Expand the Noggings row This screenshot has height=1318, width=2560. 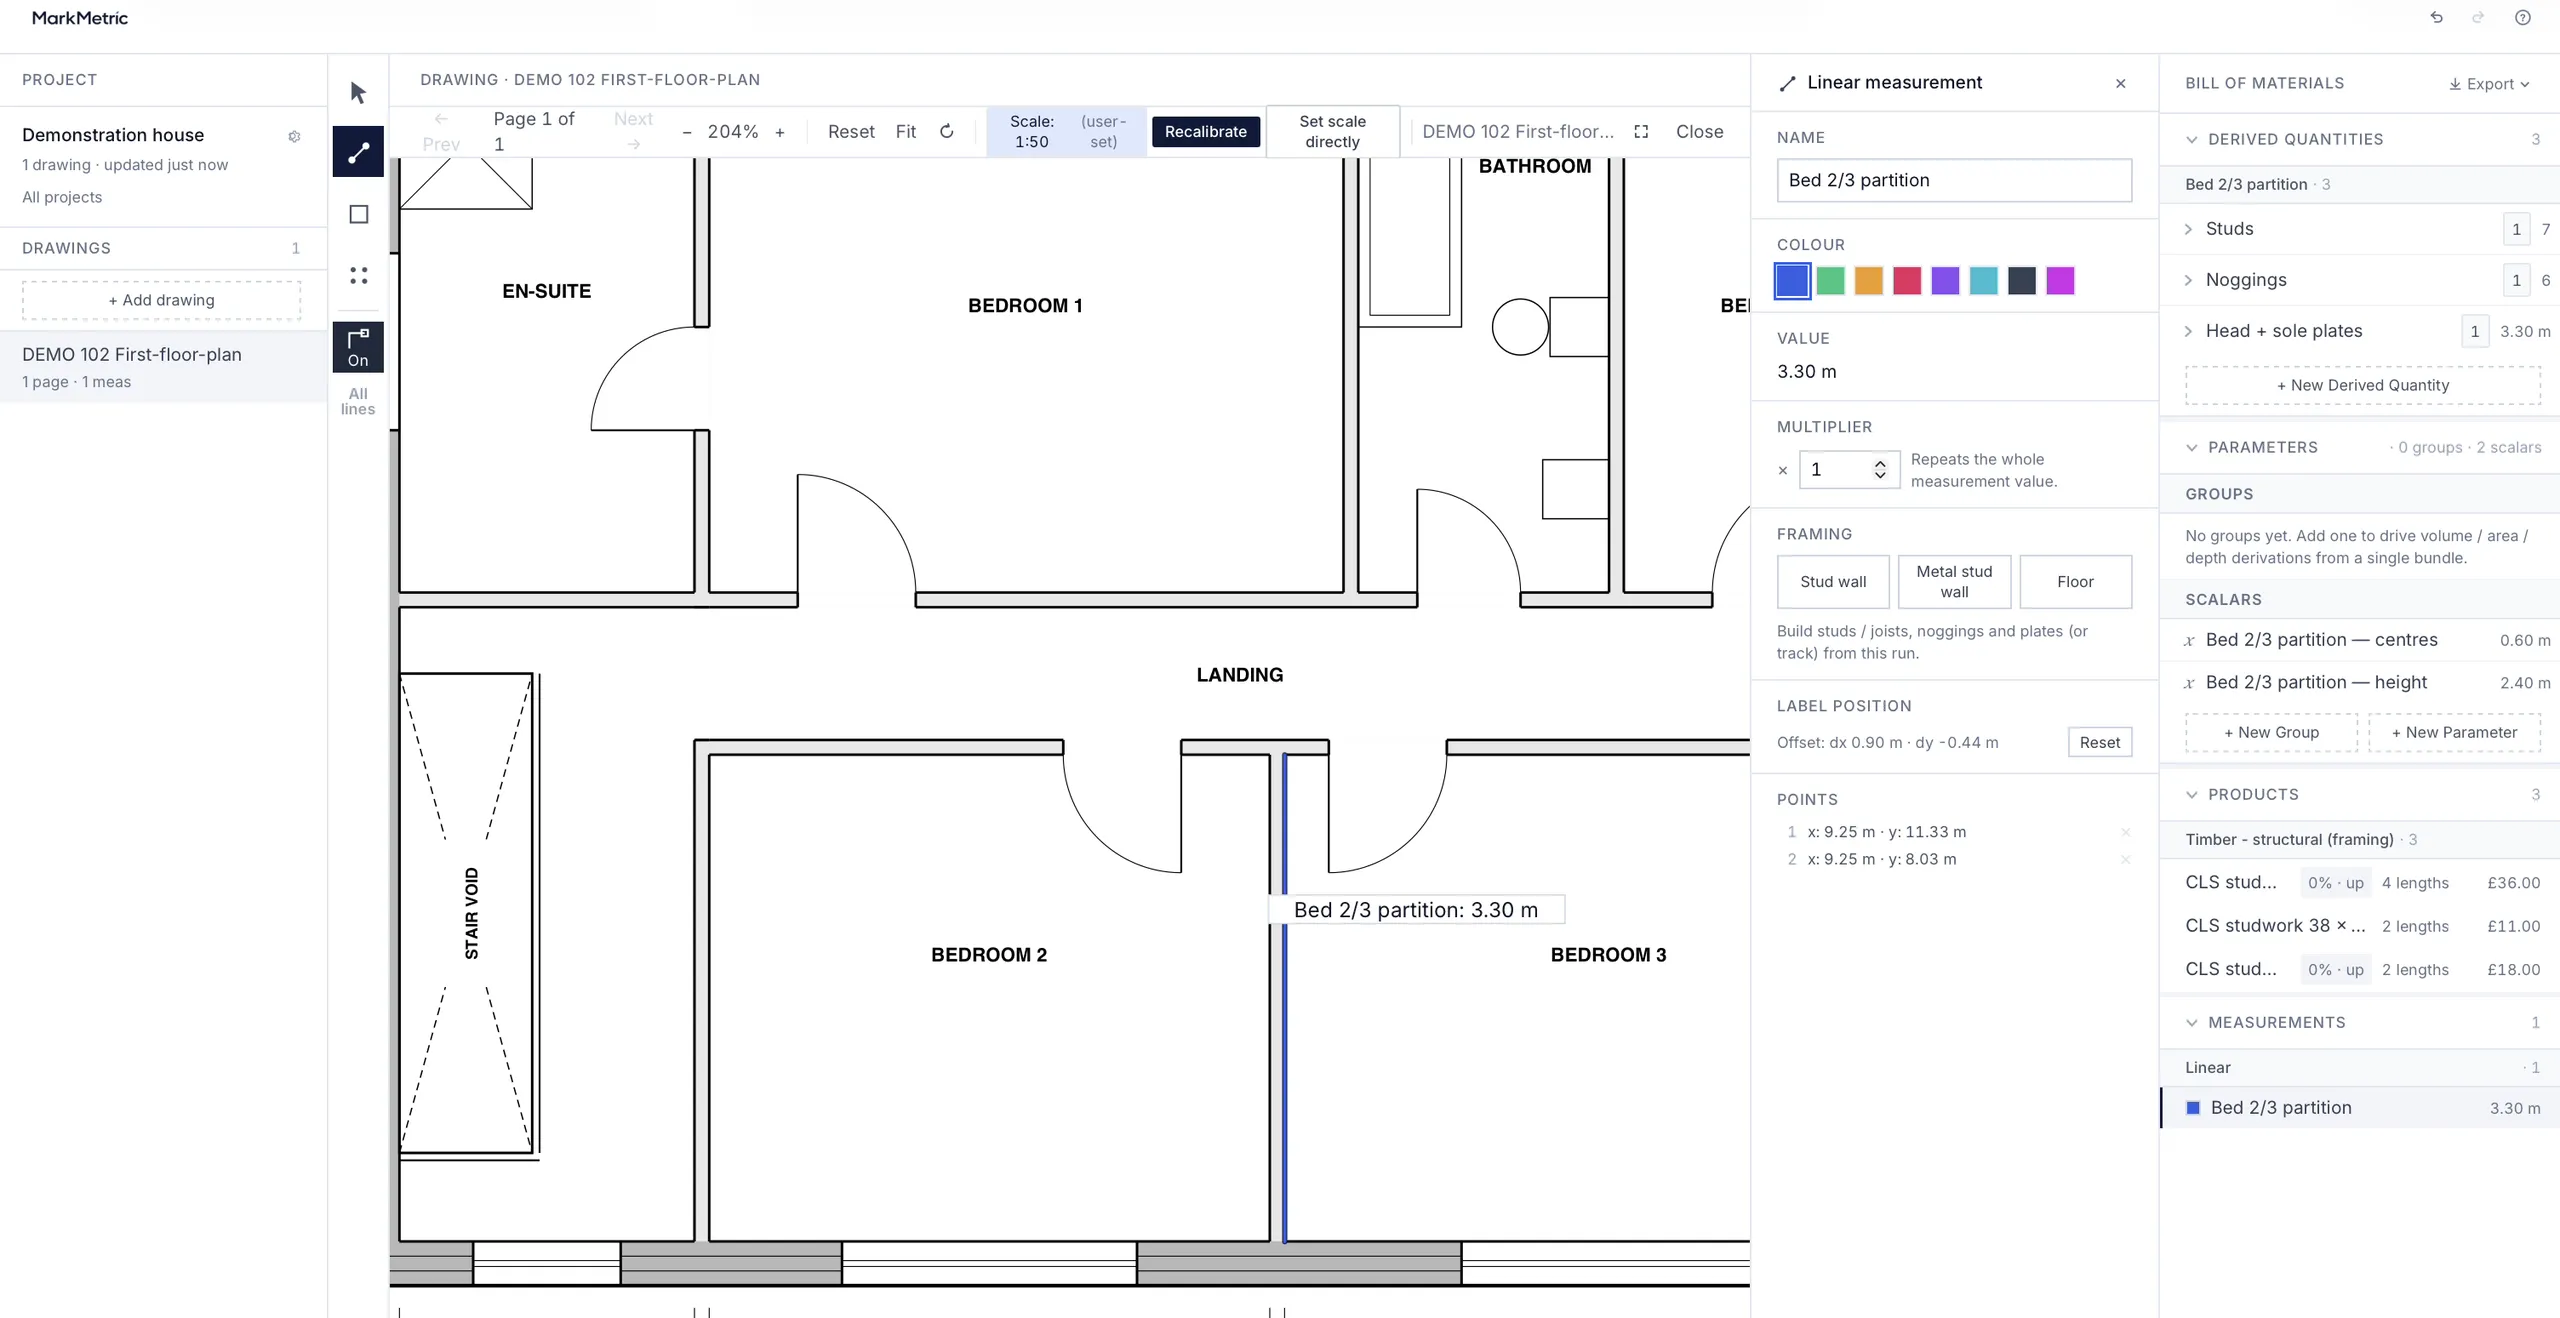click(2189, 280)
